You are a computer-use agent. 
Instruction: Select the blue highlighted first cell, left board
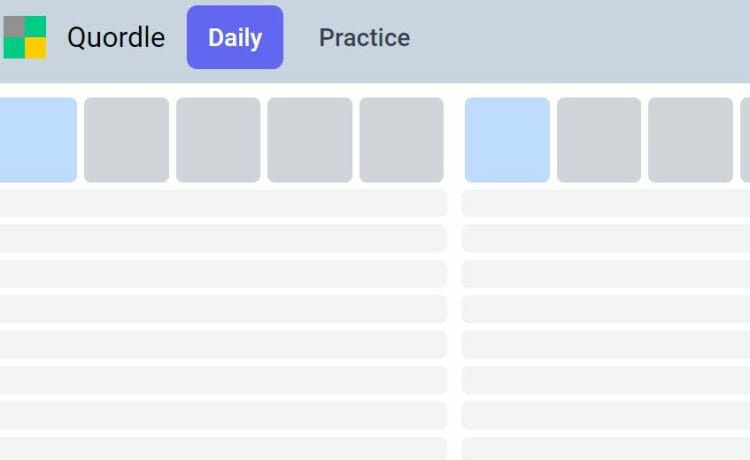point(38,140)
